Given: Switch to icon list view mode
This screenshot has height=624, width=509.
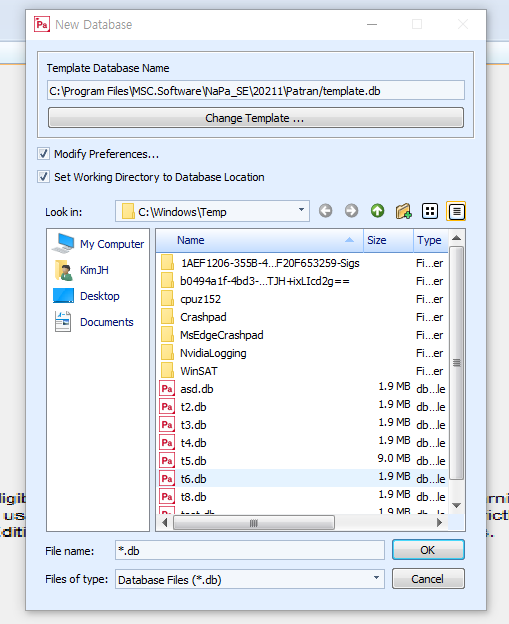Looking at the screenshot, I should point(430,211).
